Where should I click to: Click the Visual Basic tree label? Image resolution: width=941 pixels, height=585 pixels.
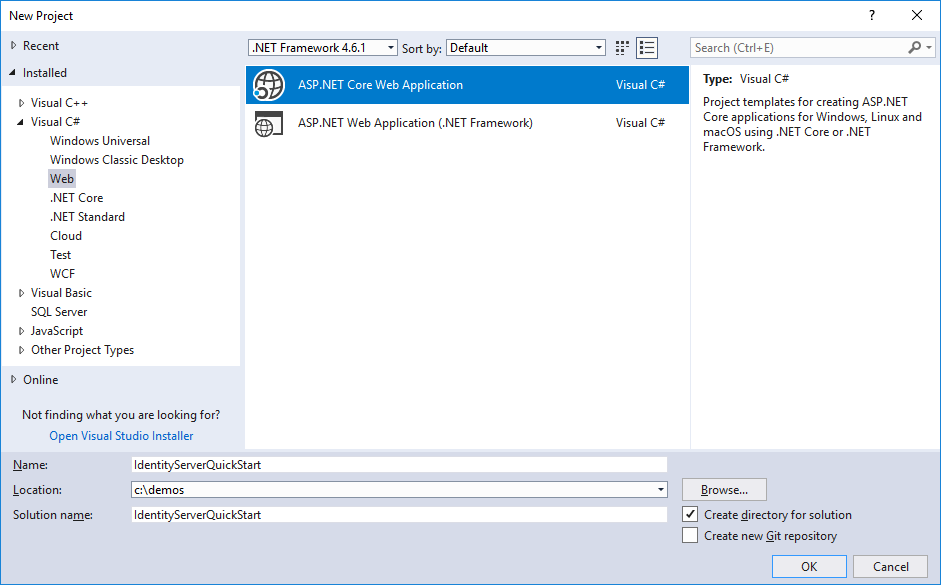tap(61, 293)
